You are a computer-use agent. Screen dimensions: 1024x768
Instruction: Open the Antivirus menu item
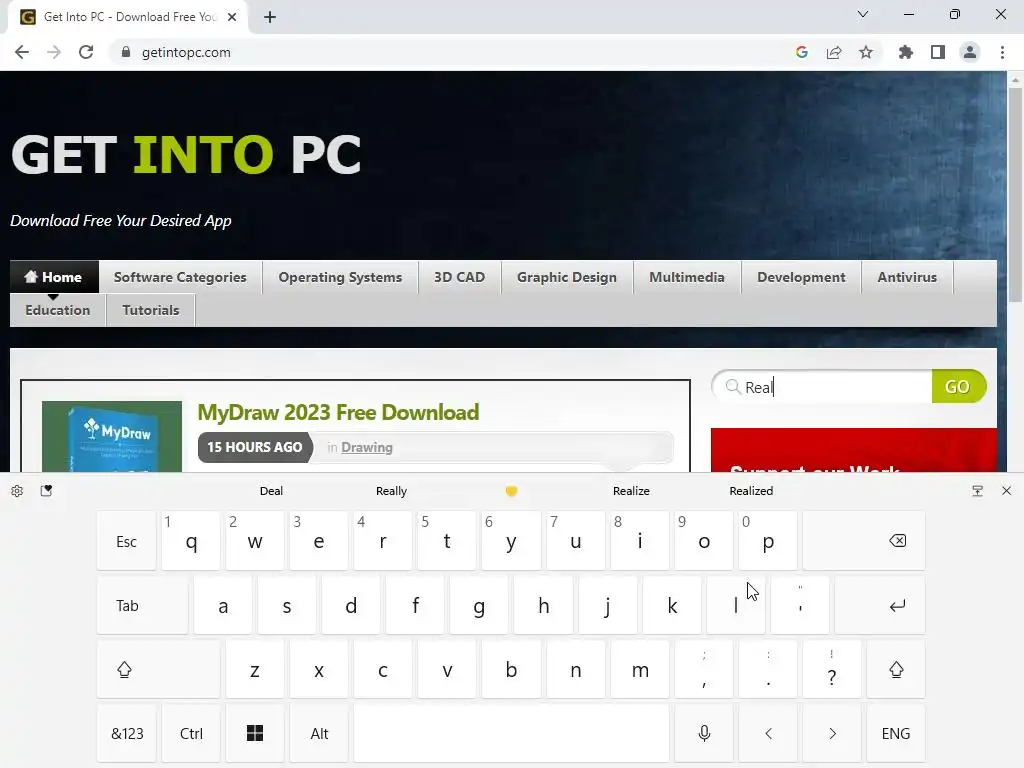click(x=907, y=277)
